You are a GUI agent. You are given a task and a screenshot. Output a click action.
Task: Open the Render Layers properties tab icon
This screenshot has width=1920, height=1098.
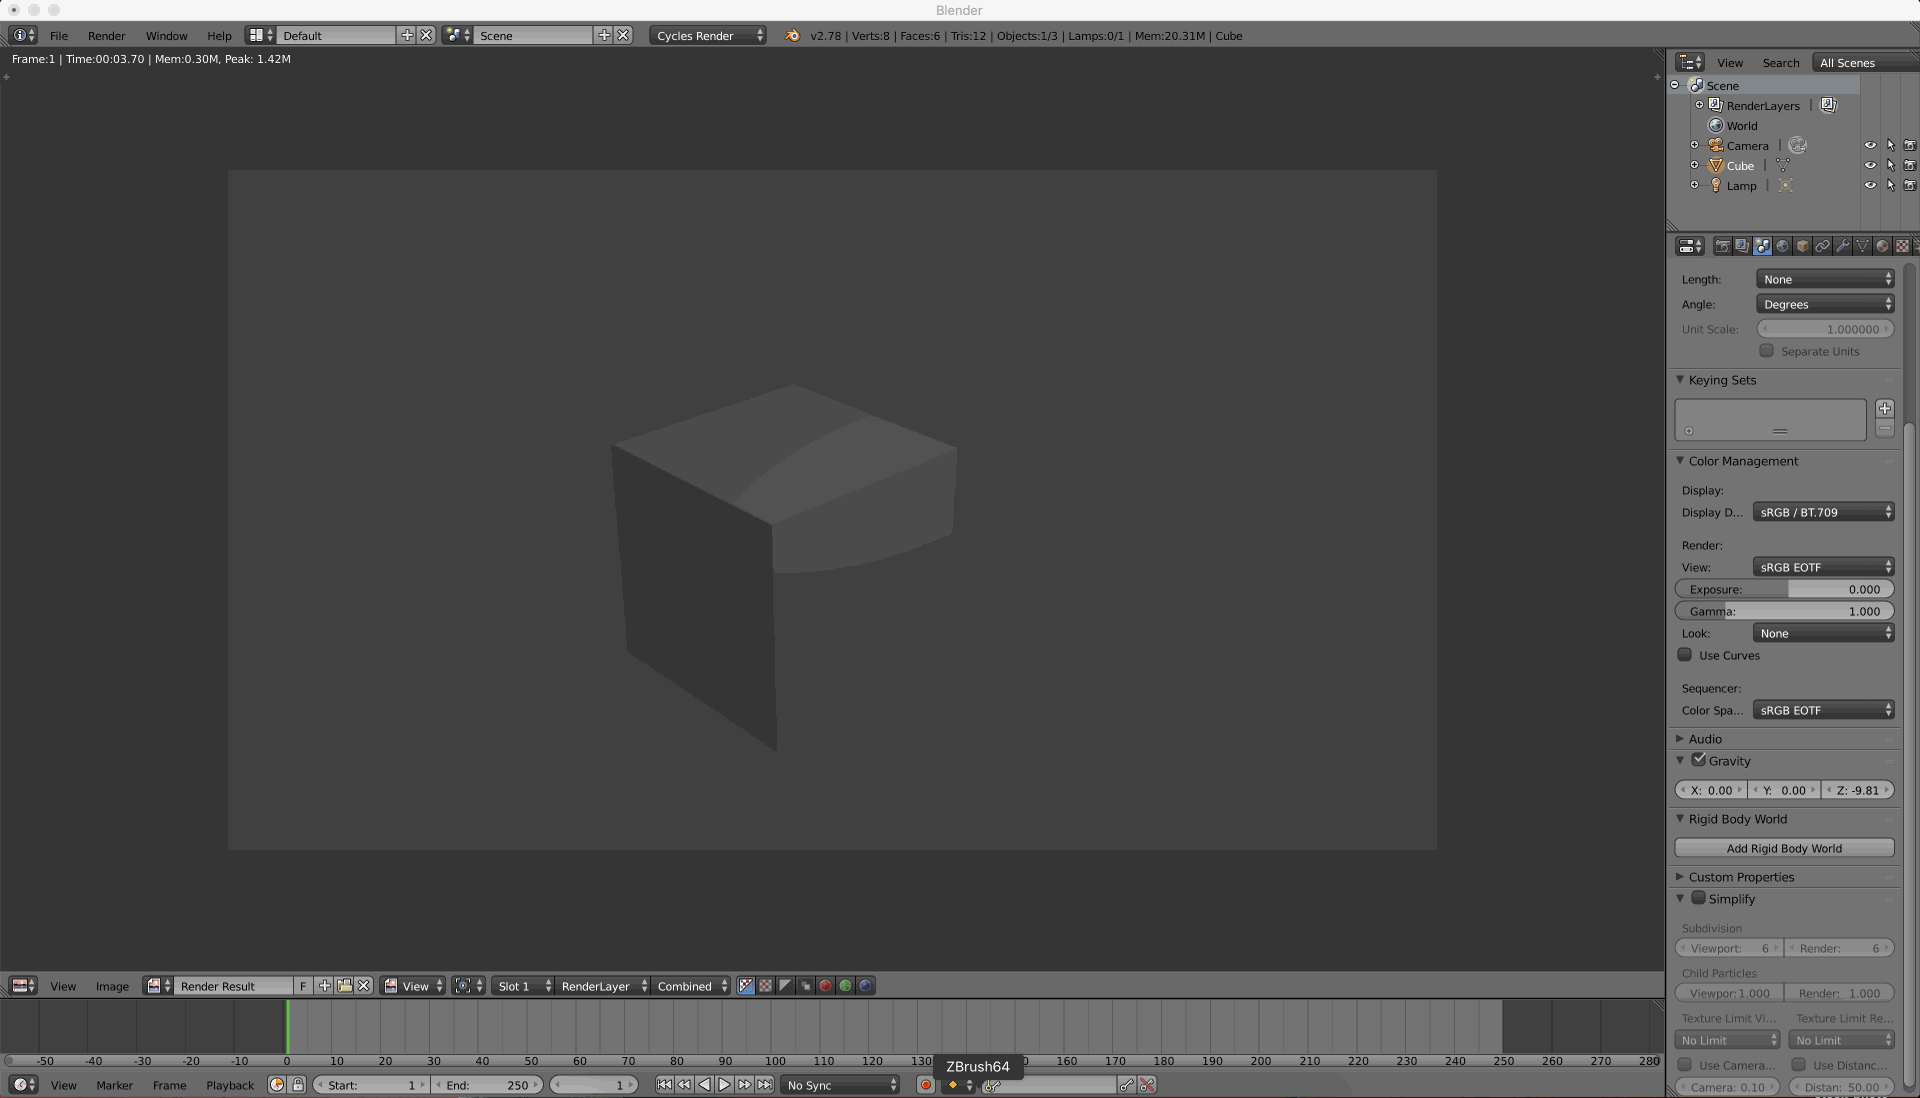[1742, 246]
